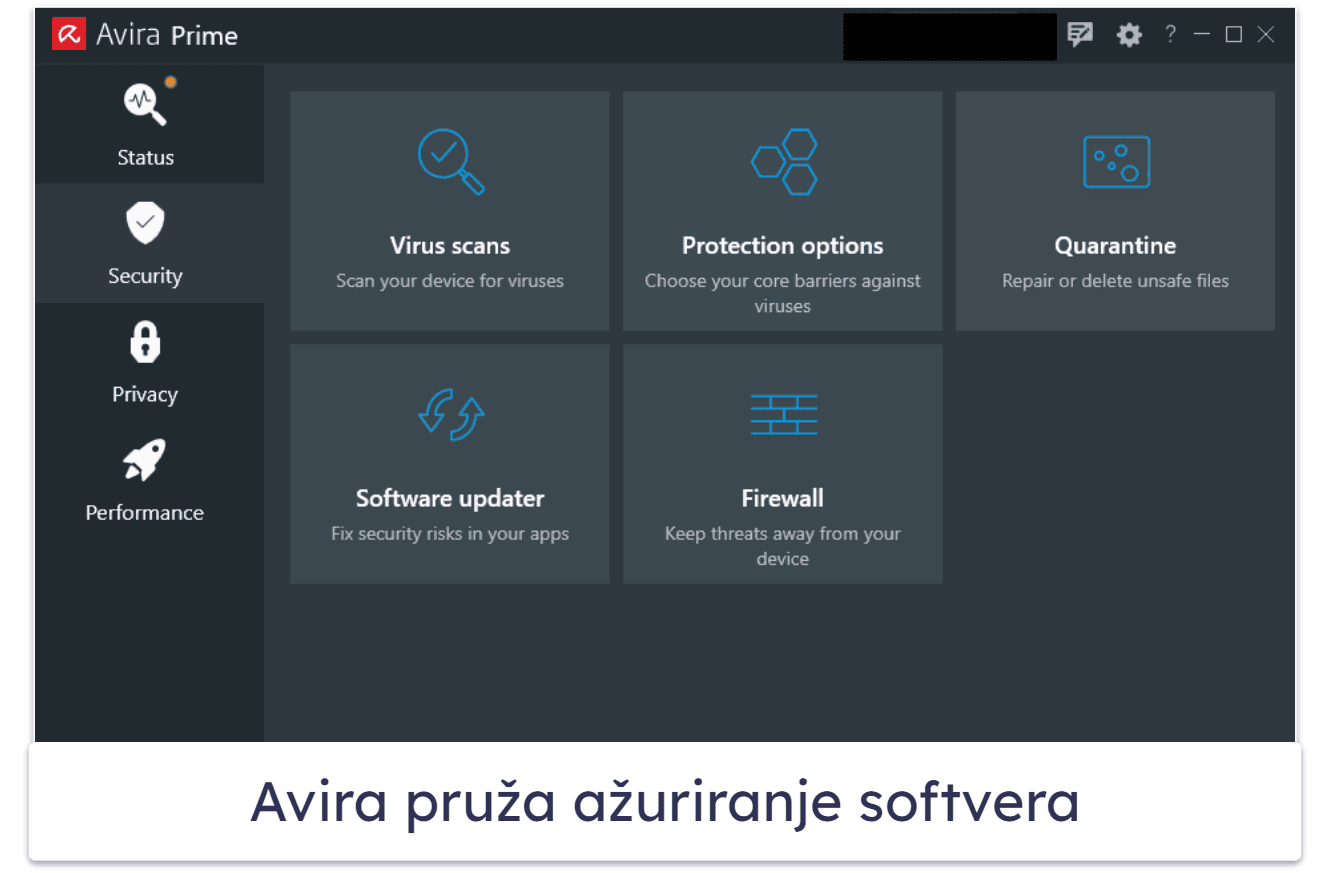Viewport: 1336px width, 873px height.
Task: Click orange notification dot on Status
Action: coord(171,82)
